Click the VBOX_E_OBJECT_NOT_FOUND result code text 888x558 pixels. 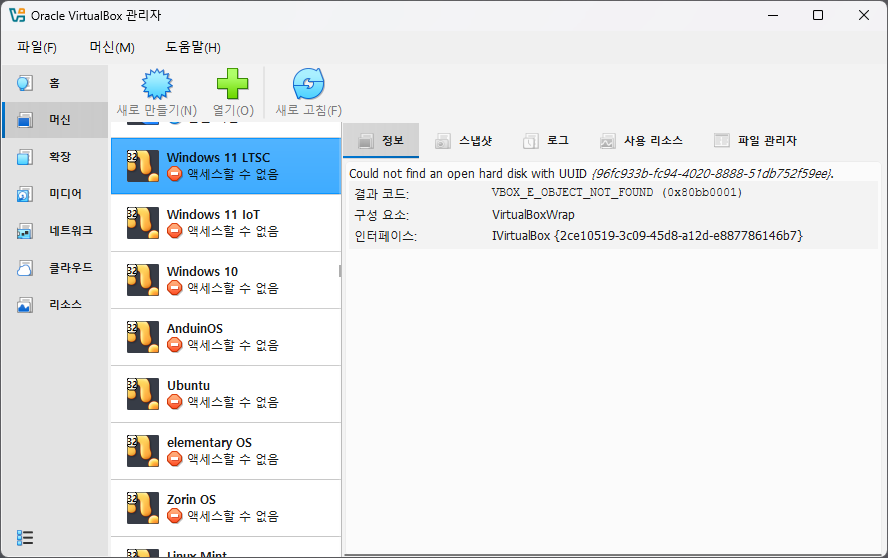[617, 193]
